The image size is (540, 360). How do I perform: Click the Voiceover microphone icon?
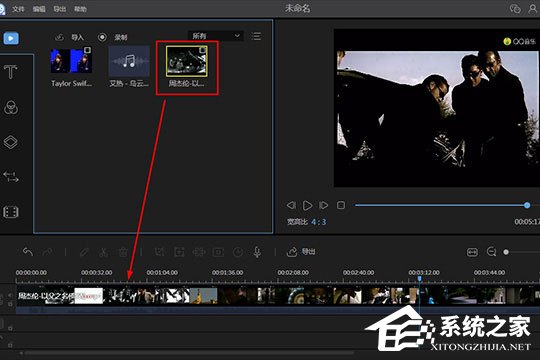[x=257, y=252]
